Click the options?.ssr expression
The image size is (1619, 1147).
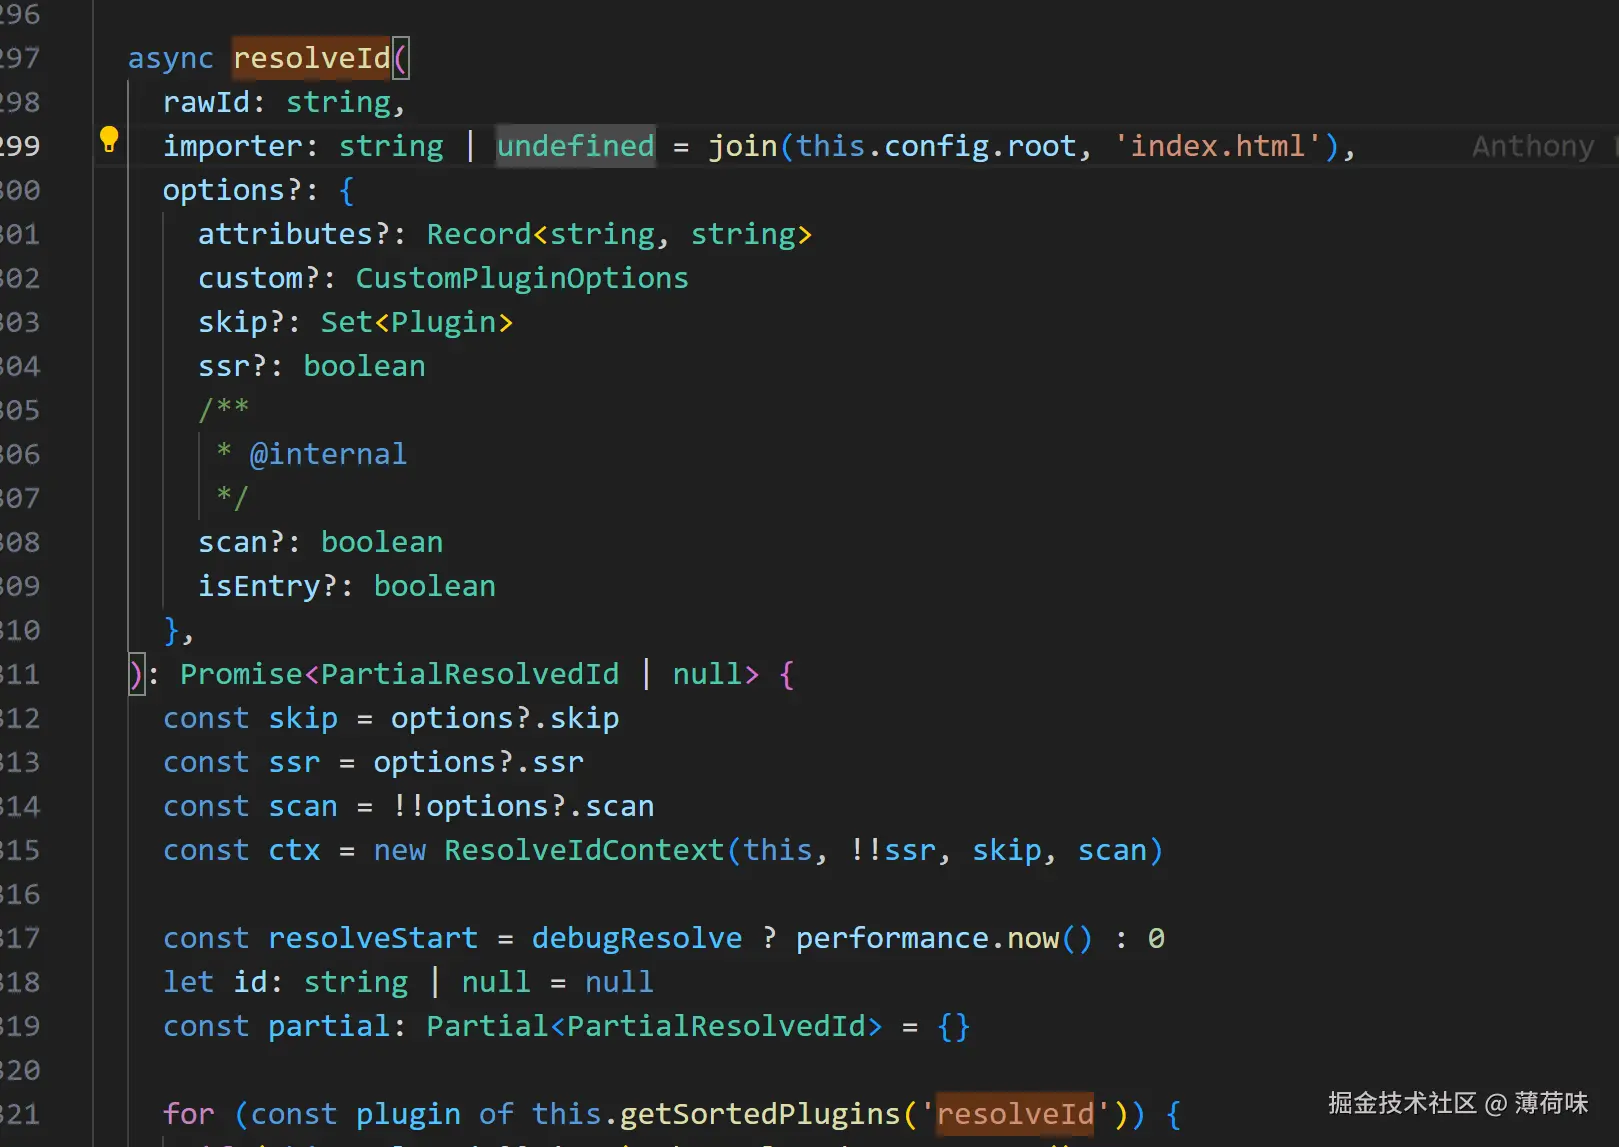(x=479, y=762)
